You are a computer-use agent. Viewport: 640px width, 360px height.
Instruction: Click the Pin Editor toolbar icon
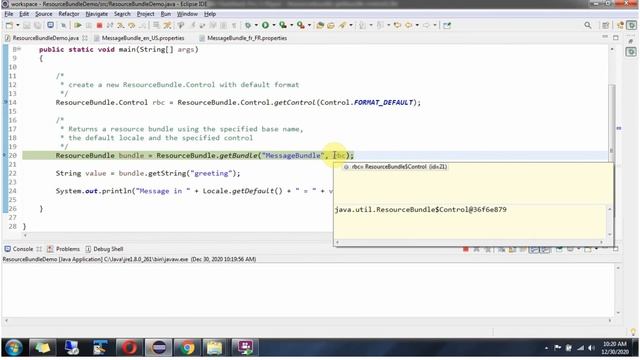point(447,25)
